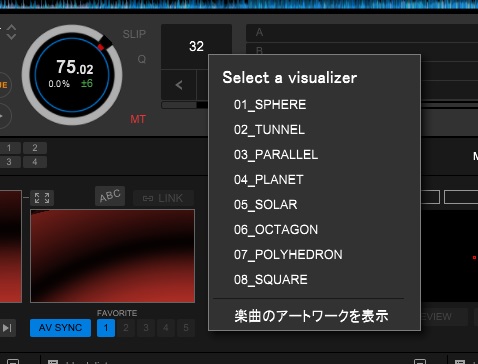The image size is (478, 364).
Task: Click the fullscreen expand icon above video preview
Action: point(42,198)
